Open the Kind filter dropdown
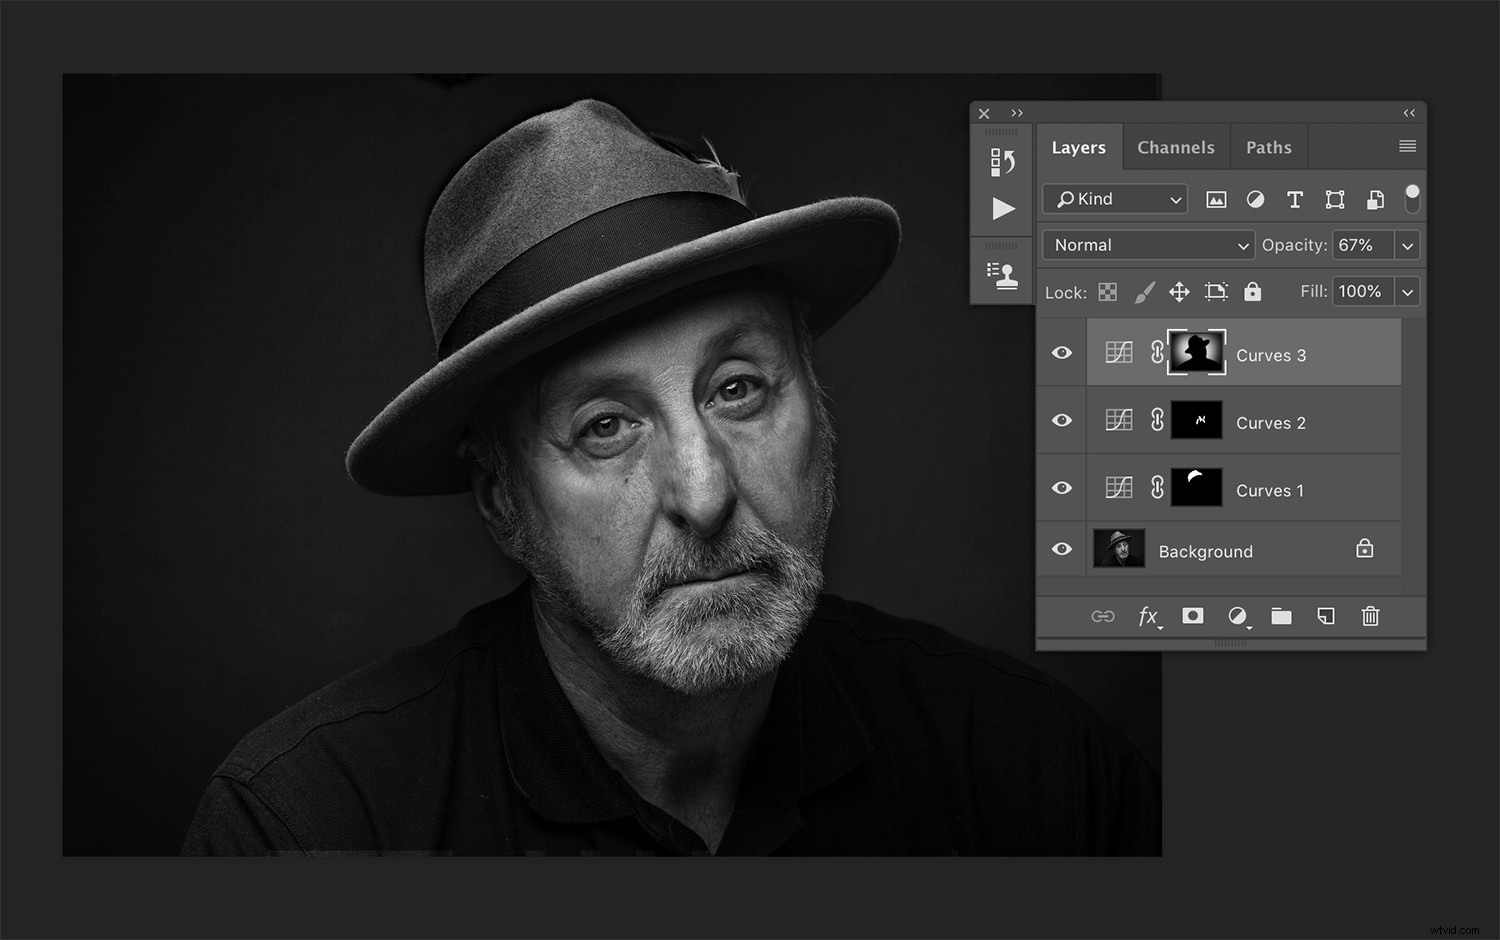This screenshot has width=1500, height=940. 1113,199
